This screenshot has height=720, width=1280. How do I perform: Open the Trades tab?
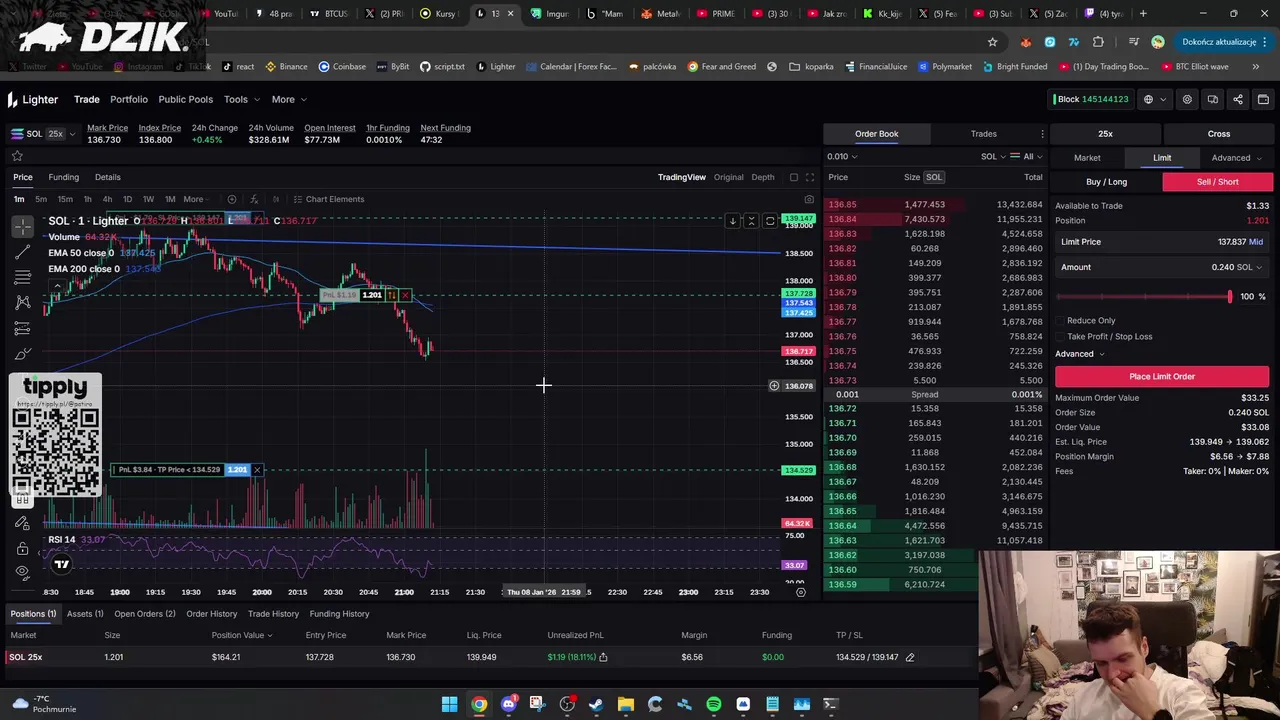tap(983, 134)
